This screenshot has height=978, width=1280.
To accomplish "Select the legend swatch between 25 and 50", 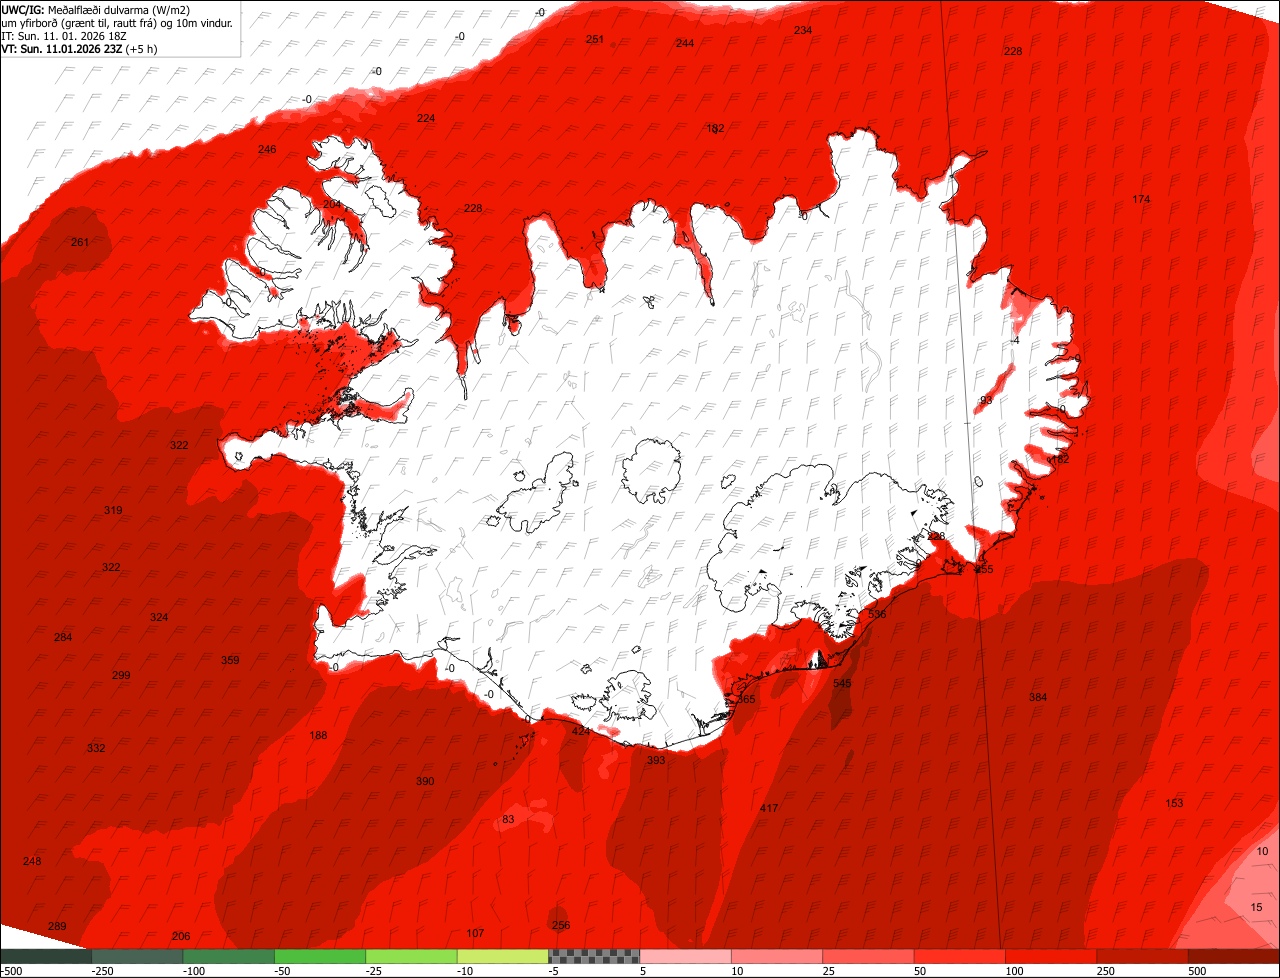I will (868, 956).
